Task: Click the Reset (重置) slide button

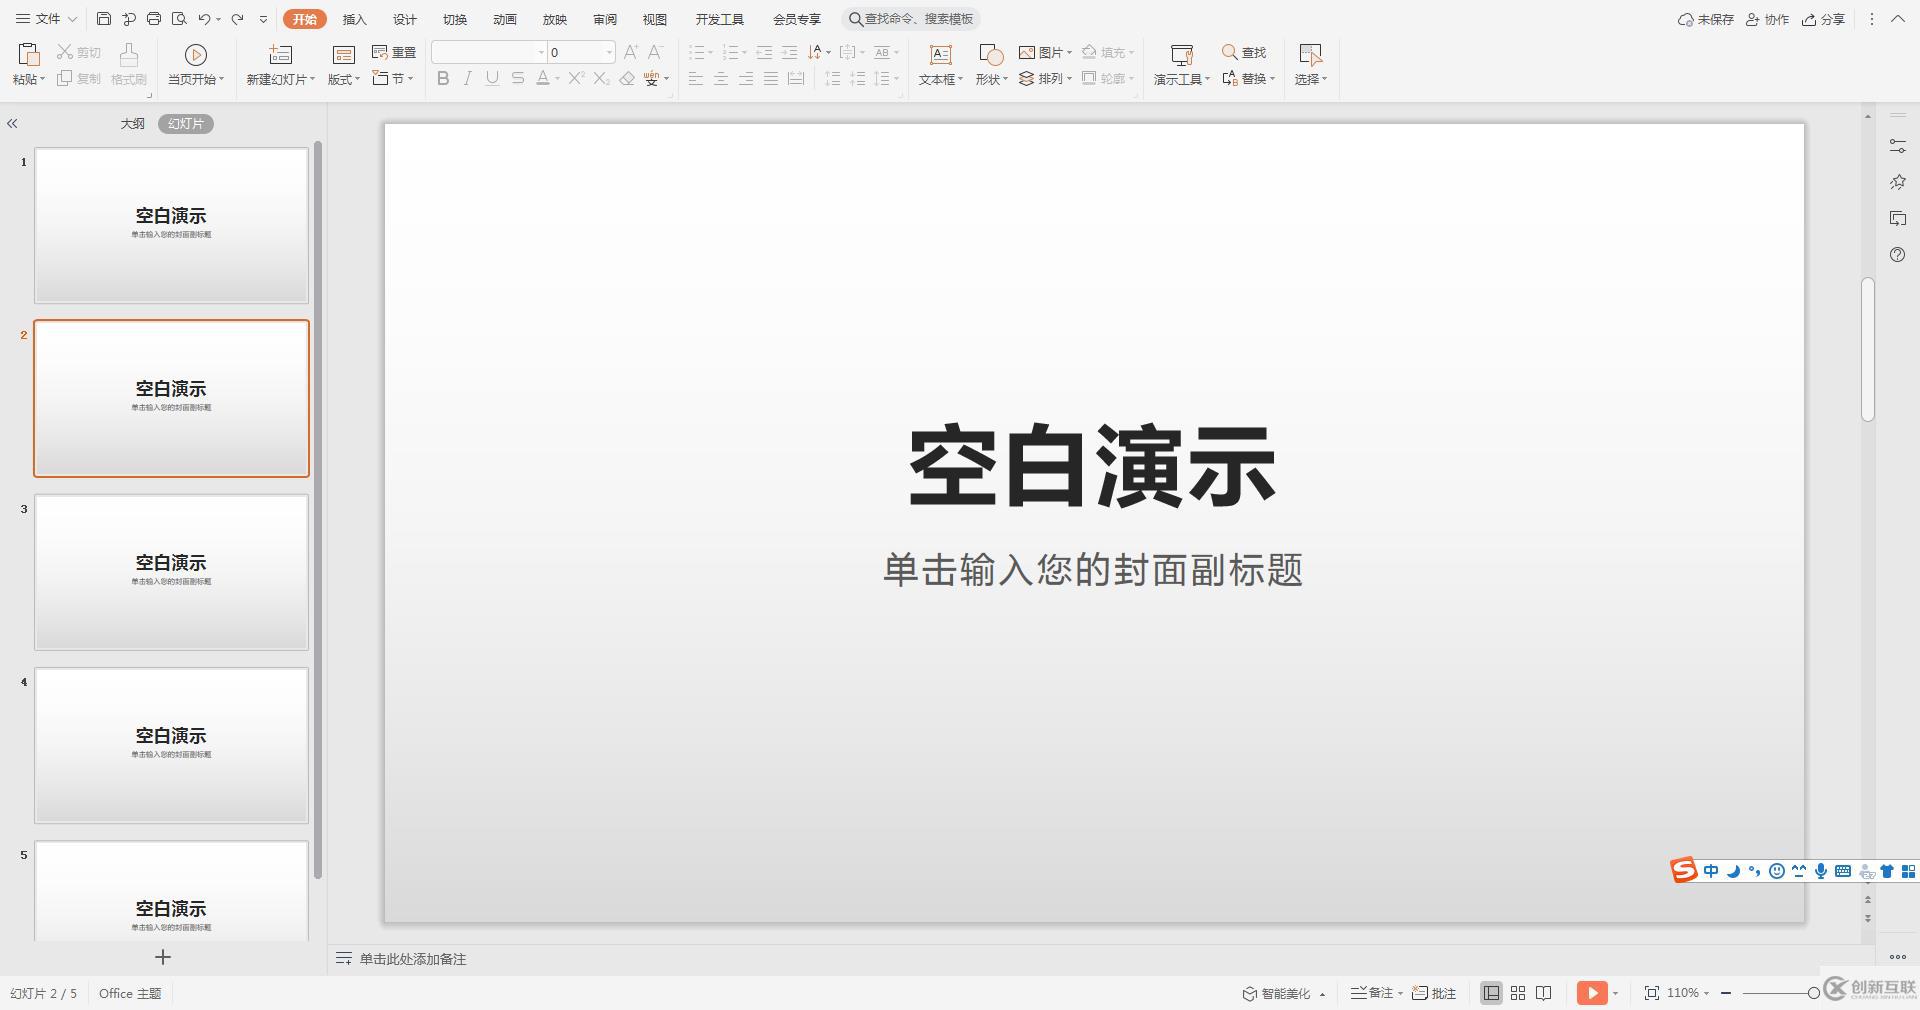Action: coord(394,52)
